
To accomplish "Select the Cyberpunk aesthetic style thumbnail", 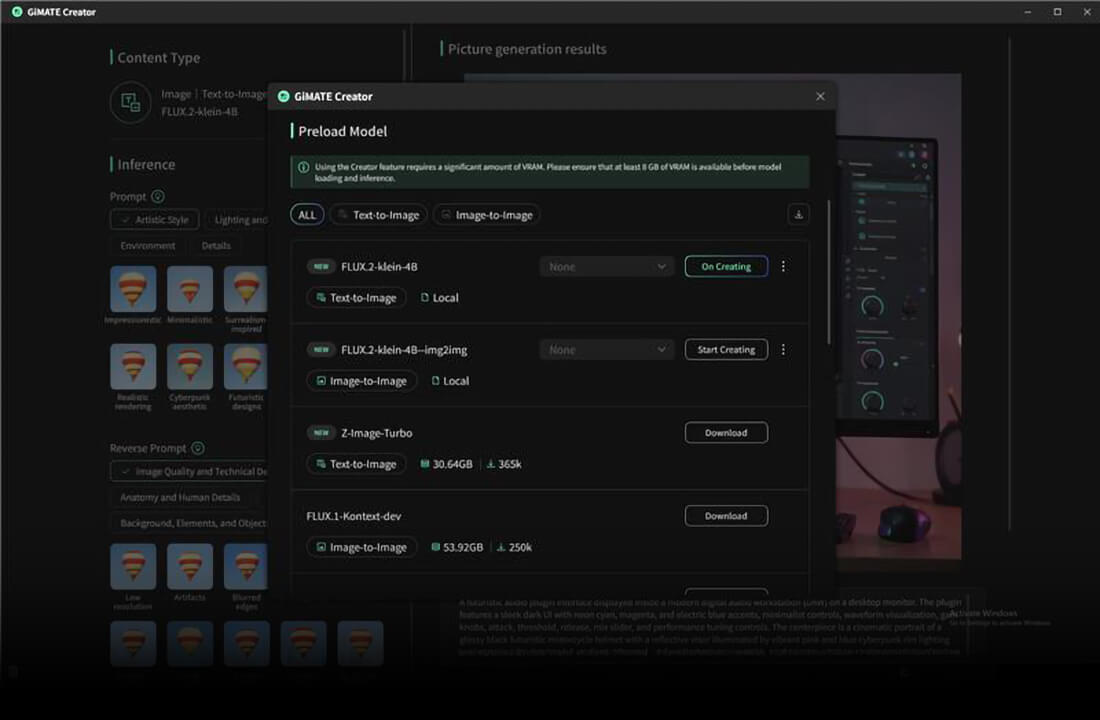I will coord(189,366).
